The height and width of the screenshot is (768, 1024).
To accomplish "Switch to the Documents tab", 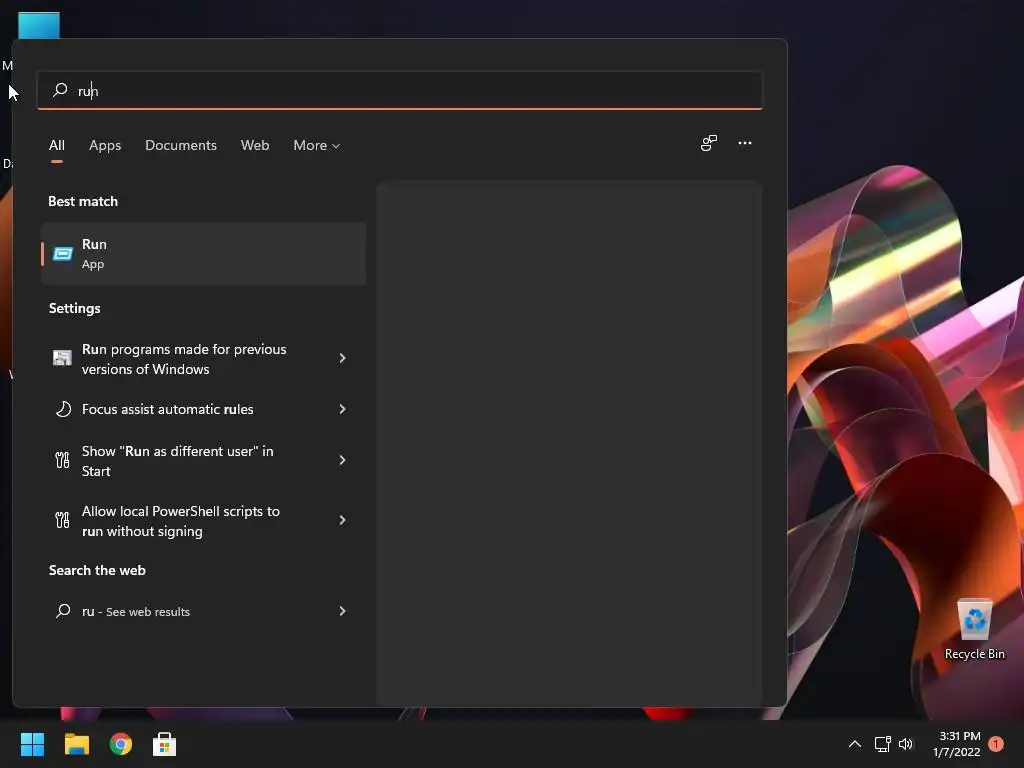I will coord(181,146).
